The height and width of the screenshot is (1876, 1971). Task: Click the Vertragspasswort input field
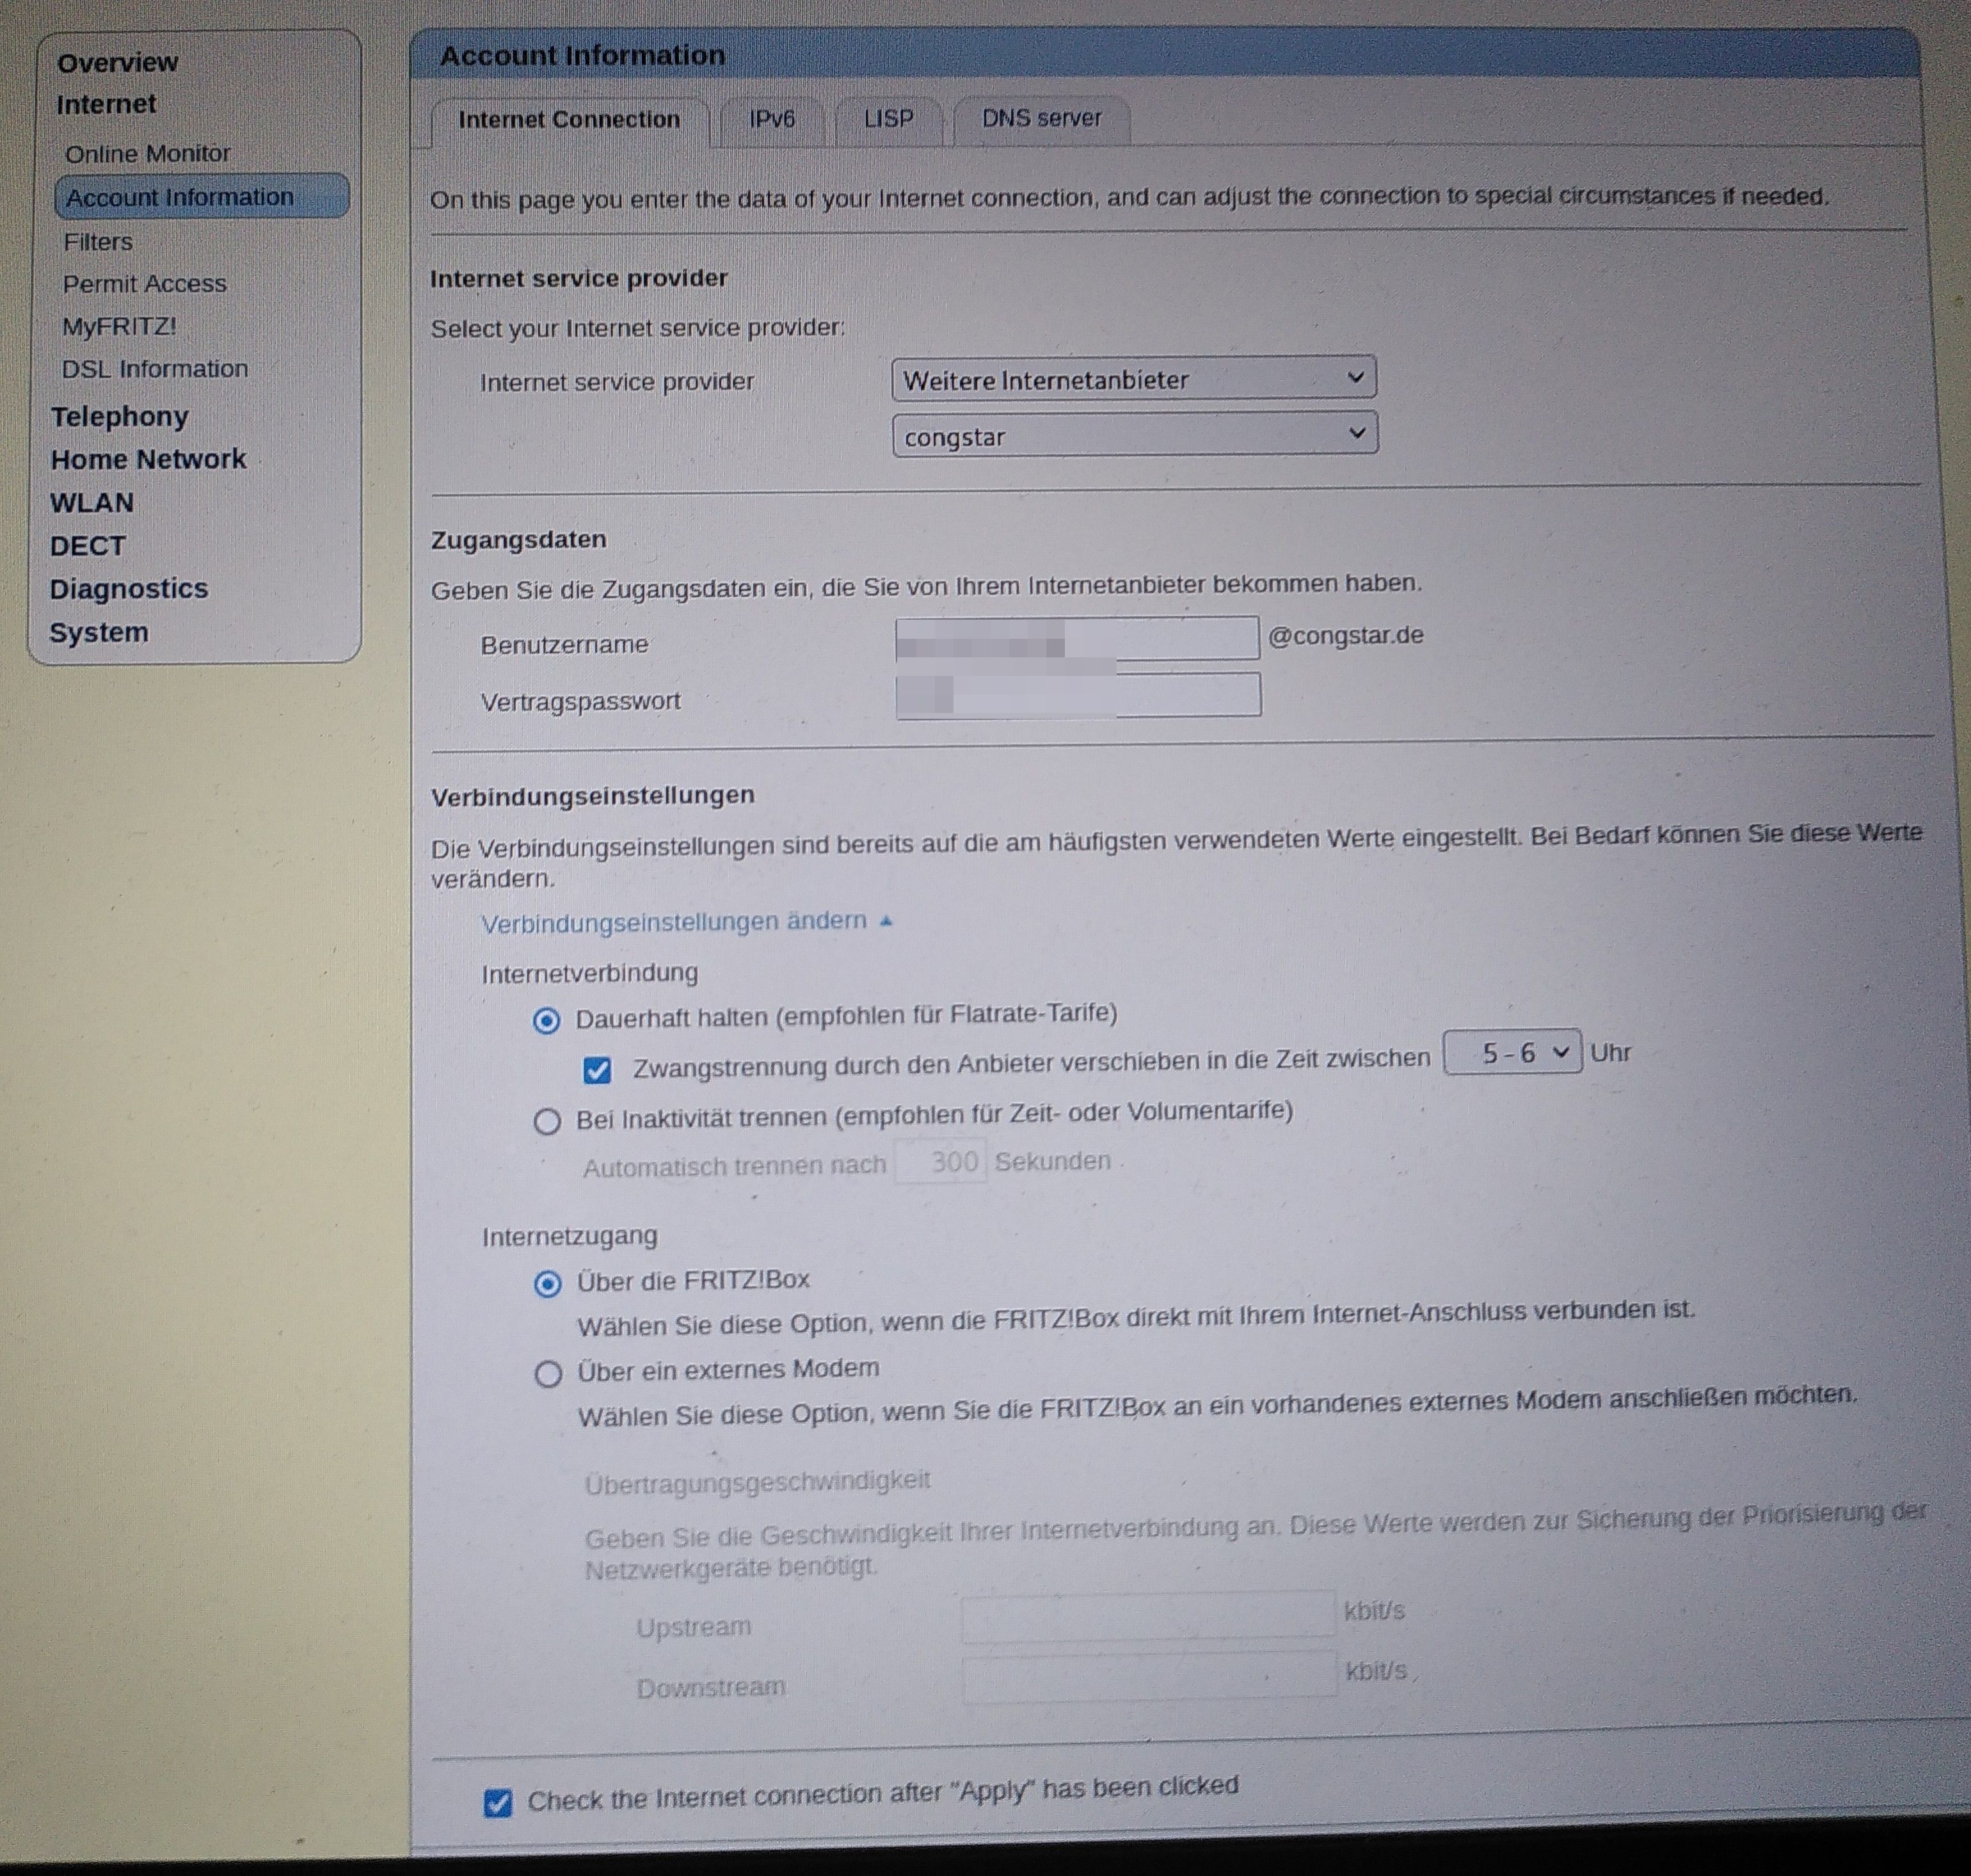(1077, 696)
